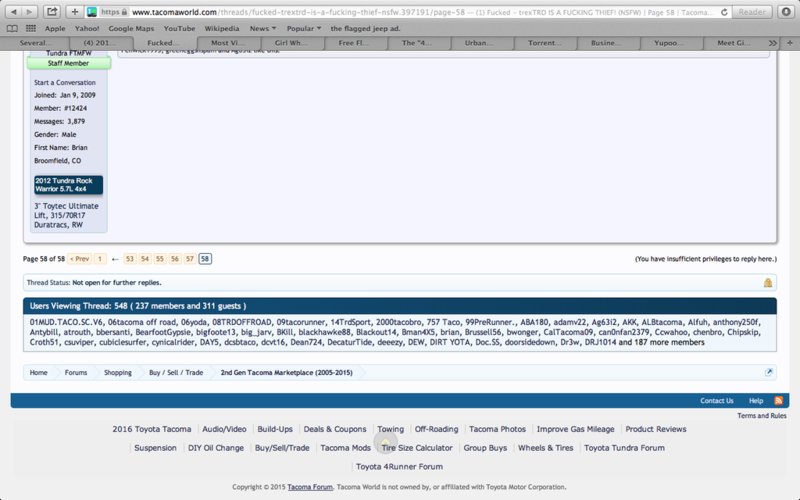
Task: Open Wikipedia bookmark
Action: pyautogui.click(x=221, y=29)
